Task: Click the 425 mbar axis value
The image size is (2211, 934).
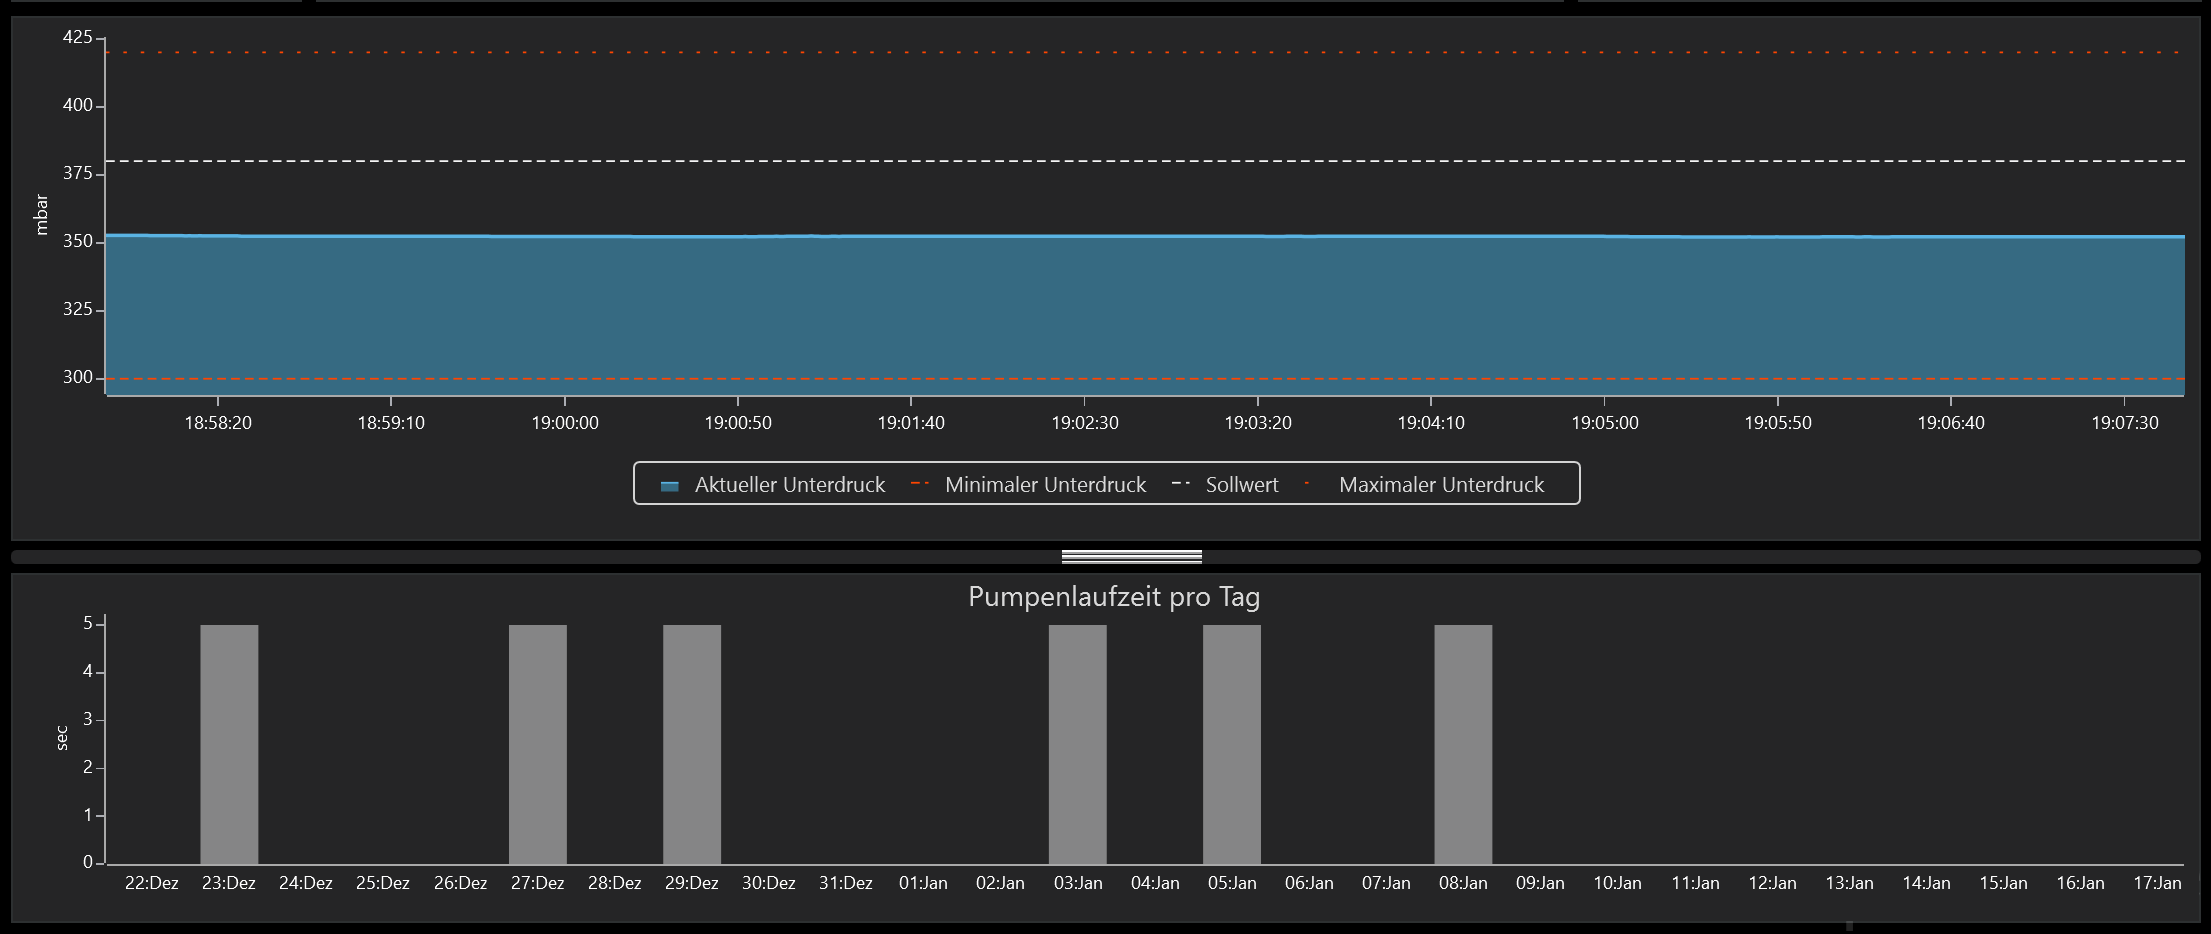Action: (77, 37)
